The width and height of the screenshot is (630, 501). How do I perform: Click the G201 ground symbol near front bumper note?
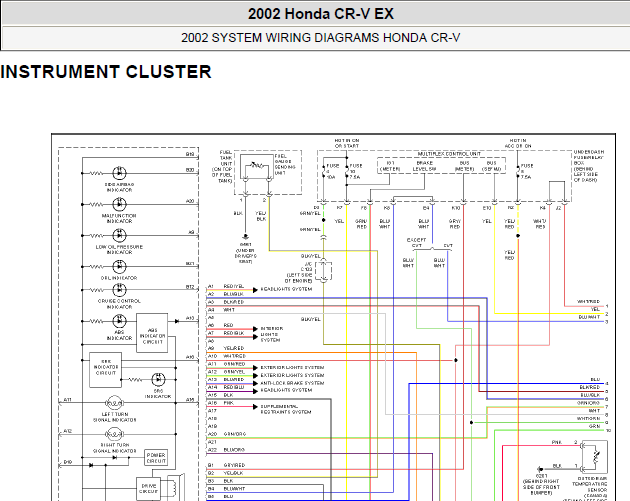tap(540, 469)
